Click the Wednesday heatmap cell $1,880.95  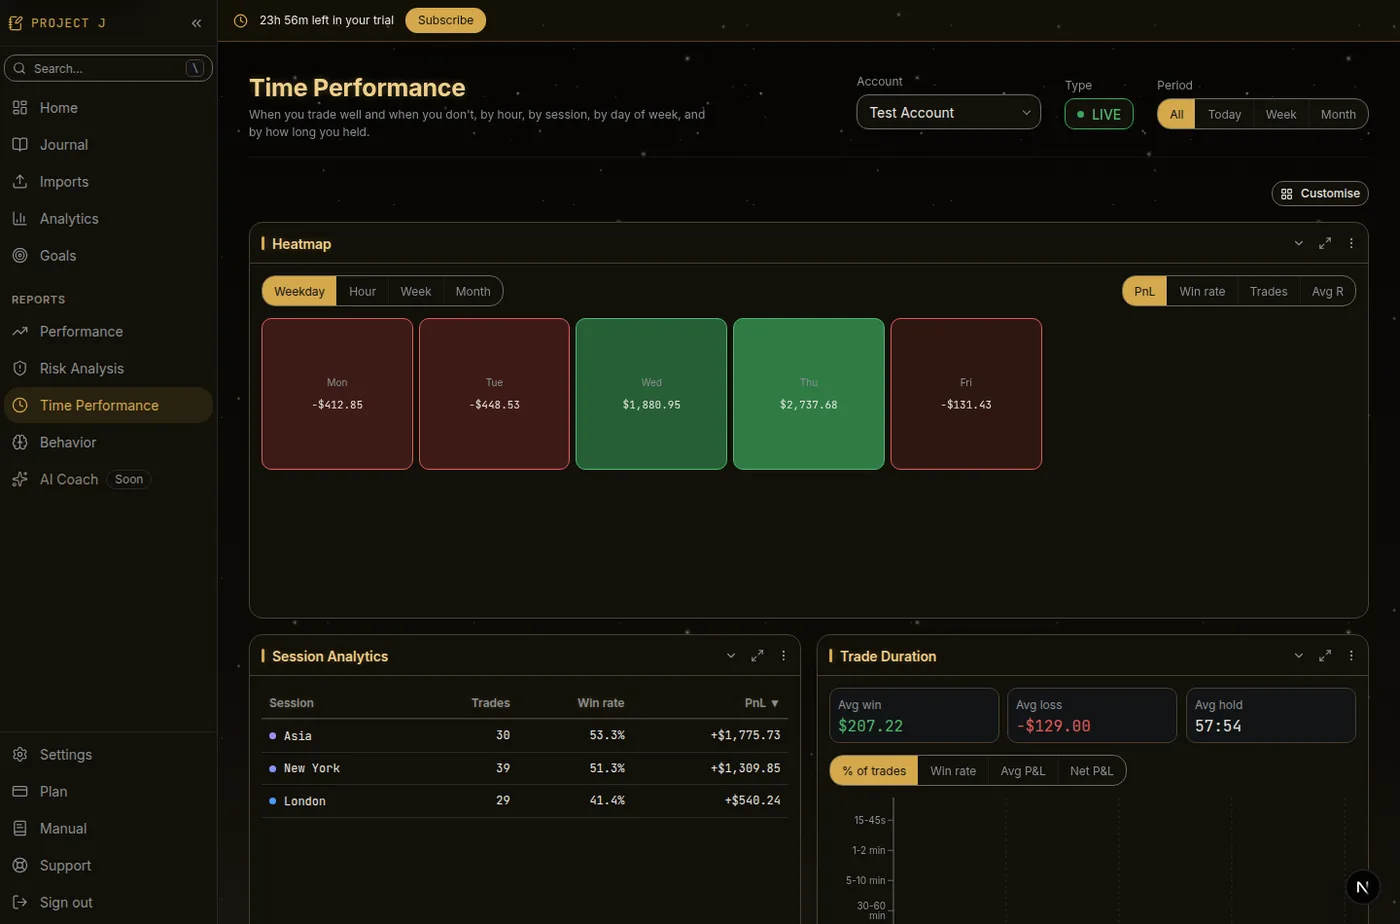tap(651, 394)
